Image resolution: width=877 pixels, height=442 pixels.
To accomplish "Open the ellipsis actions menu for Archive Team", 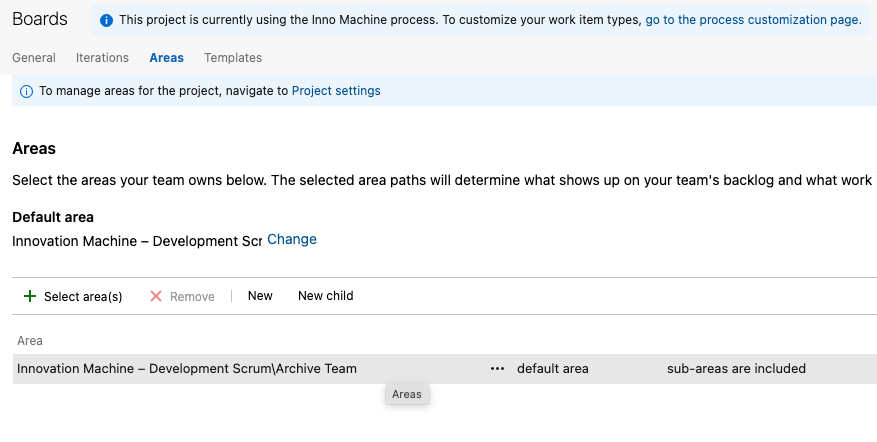I will pos(498,369).
